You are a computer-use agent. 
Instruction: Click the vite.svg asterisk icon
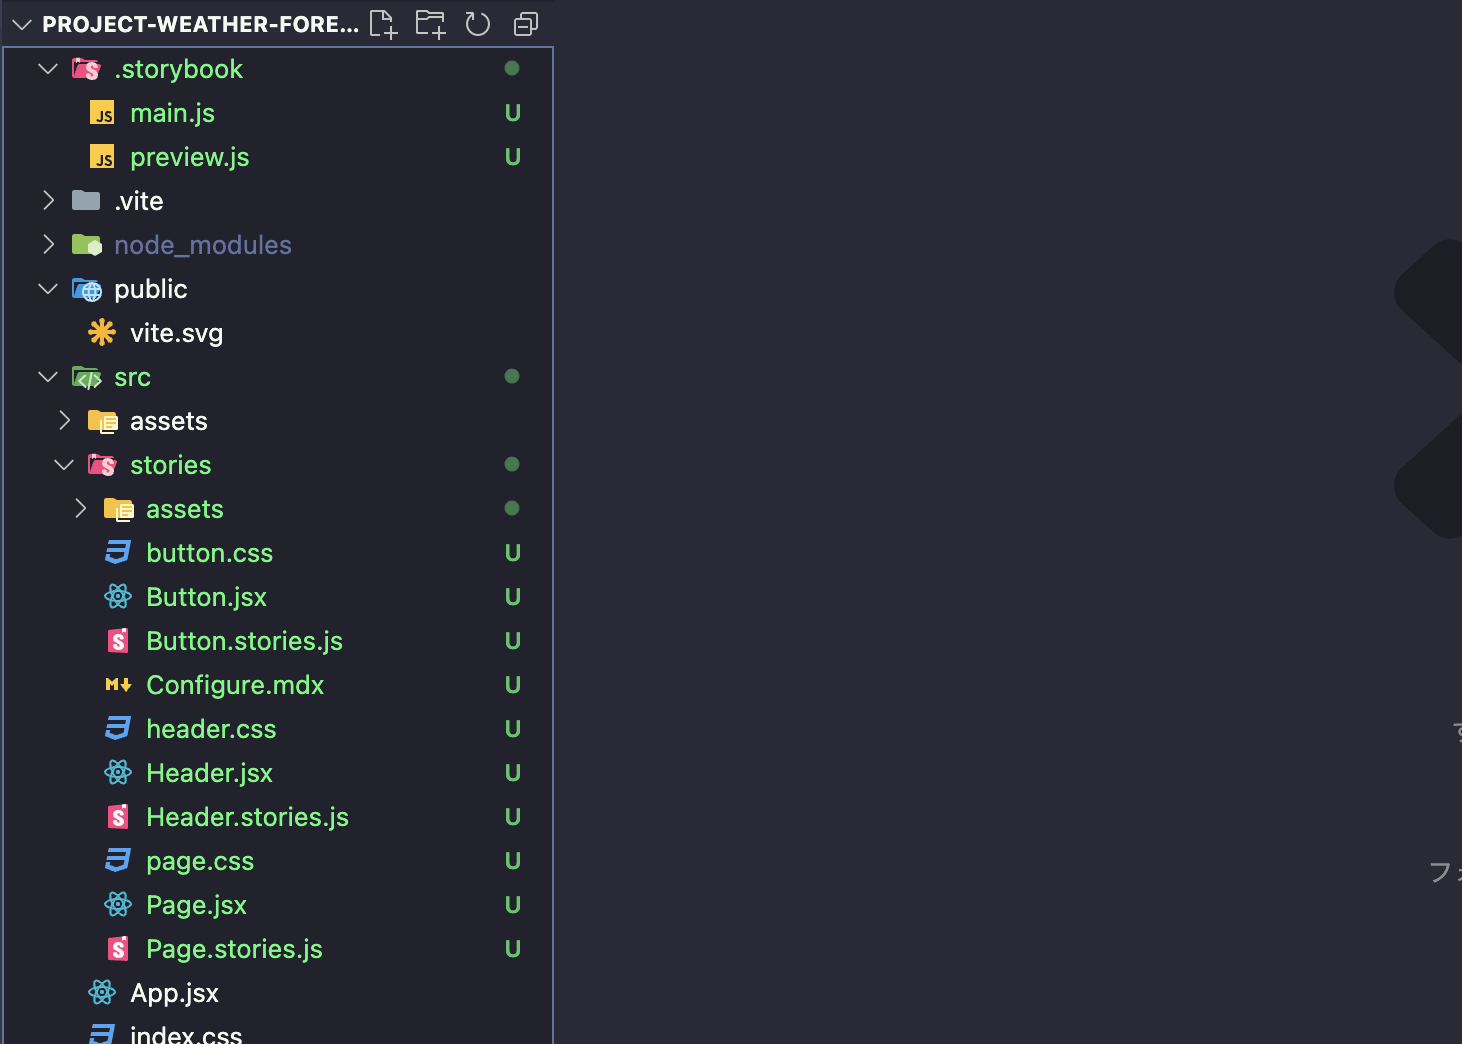click(102, 332)
